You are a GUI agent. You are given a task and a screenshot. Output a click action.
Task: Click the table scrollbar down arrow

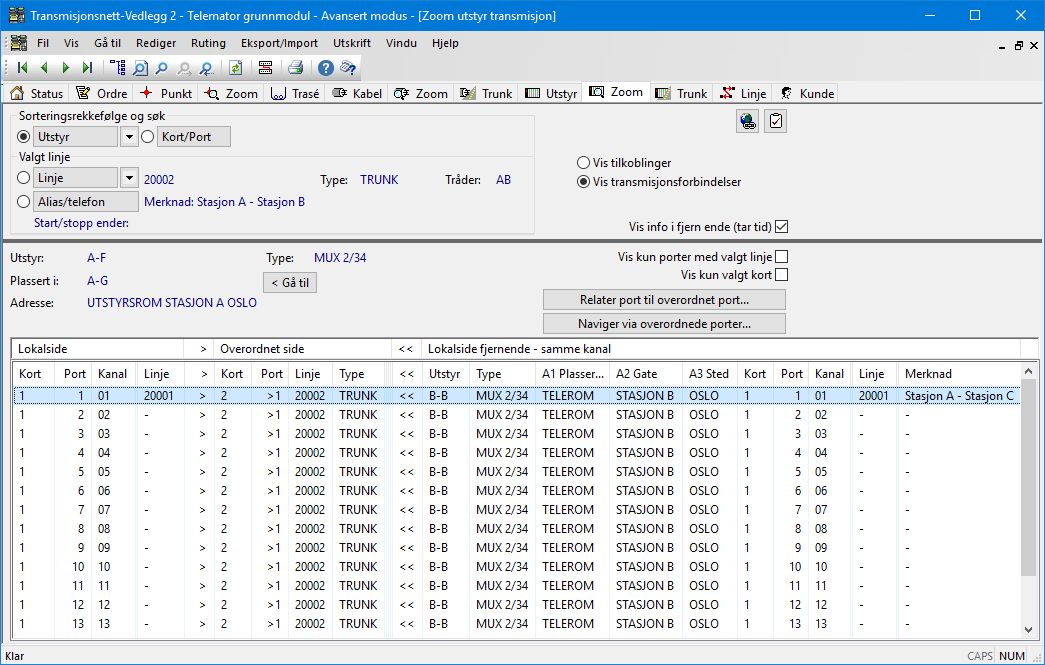coord(1028,630)
